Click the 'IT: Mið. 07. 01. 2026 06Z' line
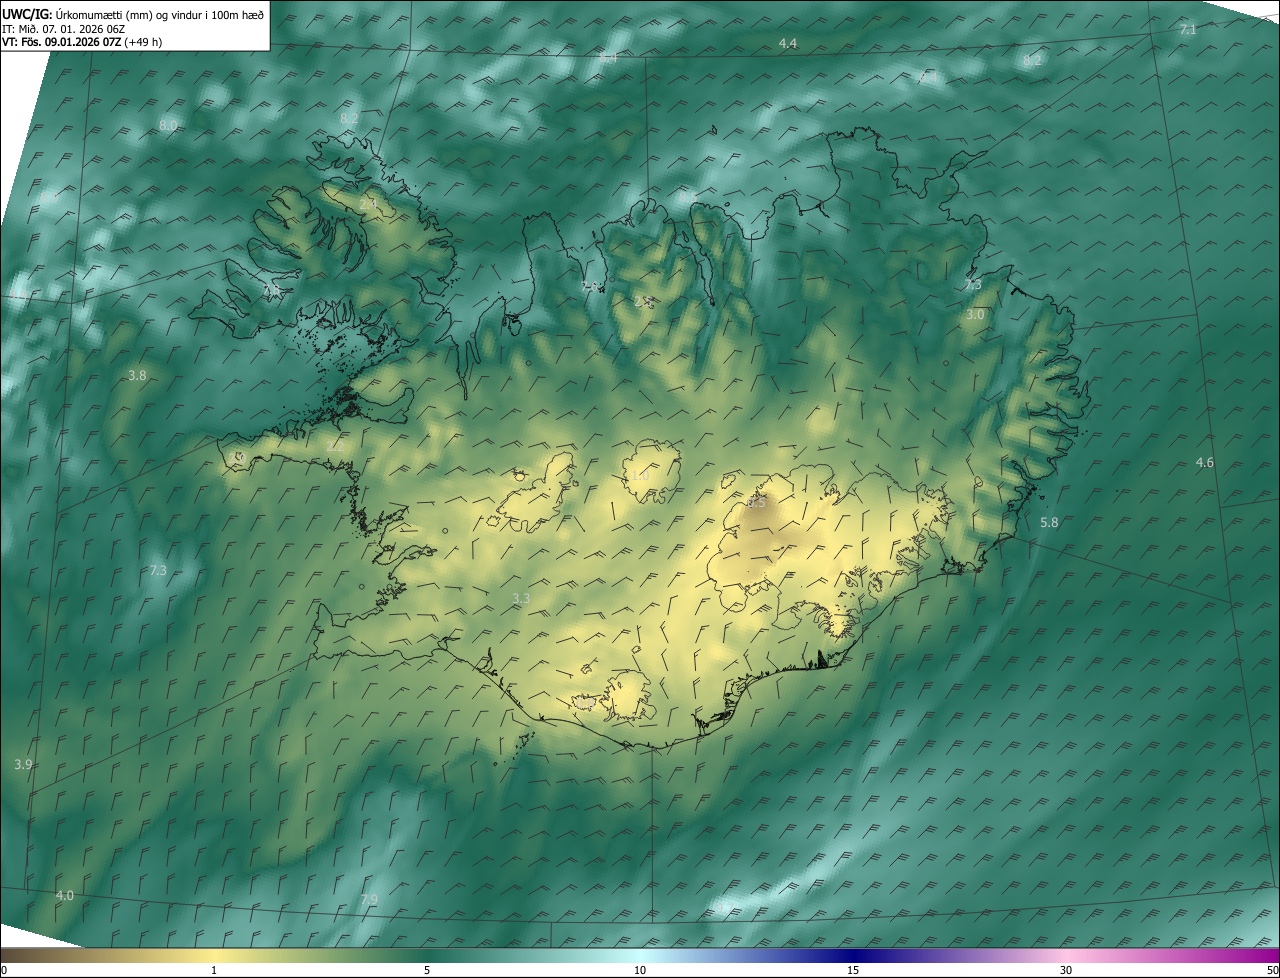Screen dimensions: 1280x978 [x=63, y=29]
